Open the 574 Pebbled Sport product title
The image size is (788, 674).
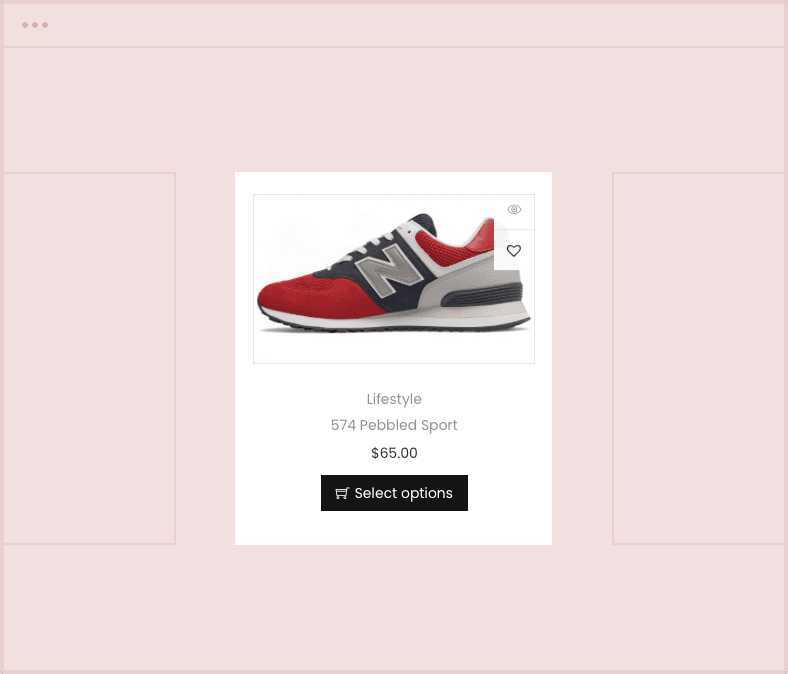[394, 425]
